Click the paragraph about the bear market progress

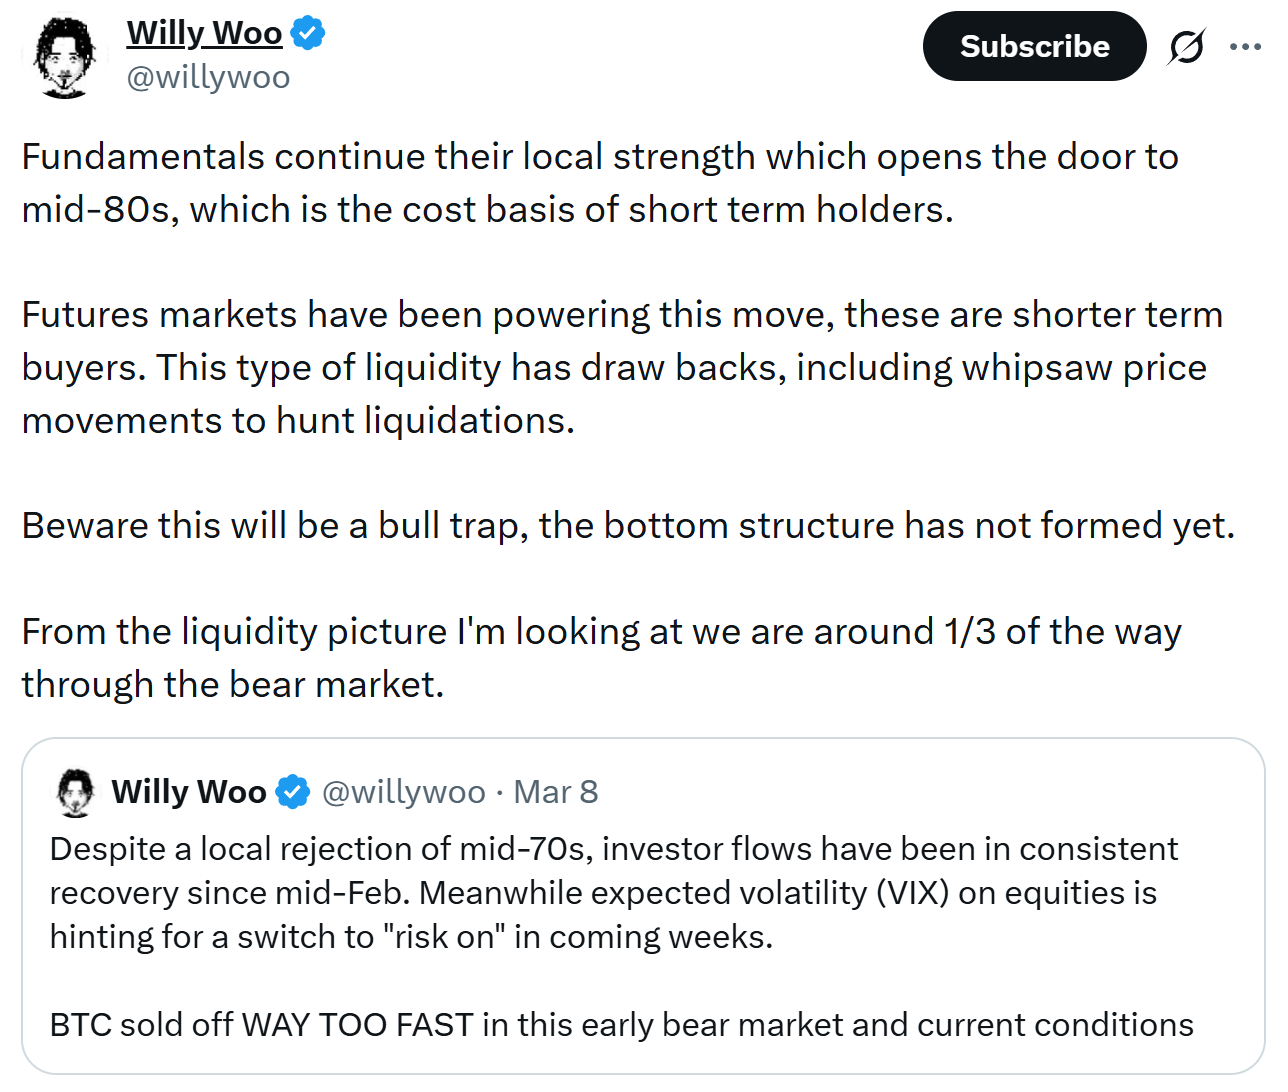[600, 657]
